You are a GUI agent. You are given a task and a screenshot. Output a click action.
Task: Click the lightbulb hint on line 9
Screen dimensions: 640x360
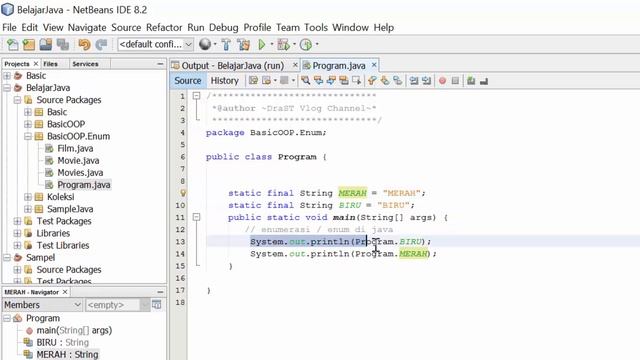point(183,193)
